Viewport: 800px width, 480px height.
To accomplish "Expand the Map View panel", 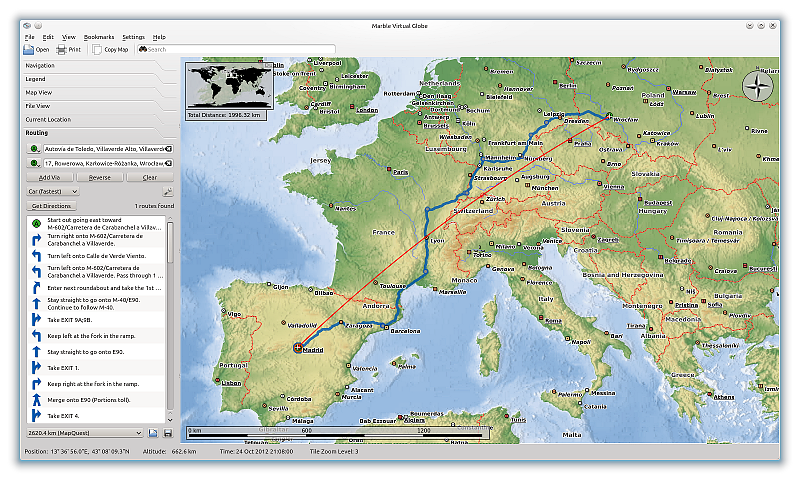I will pyautogui.click(x=99, y=93).
